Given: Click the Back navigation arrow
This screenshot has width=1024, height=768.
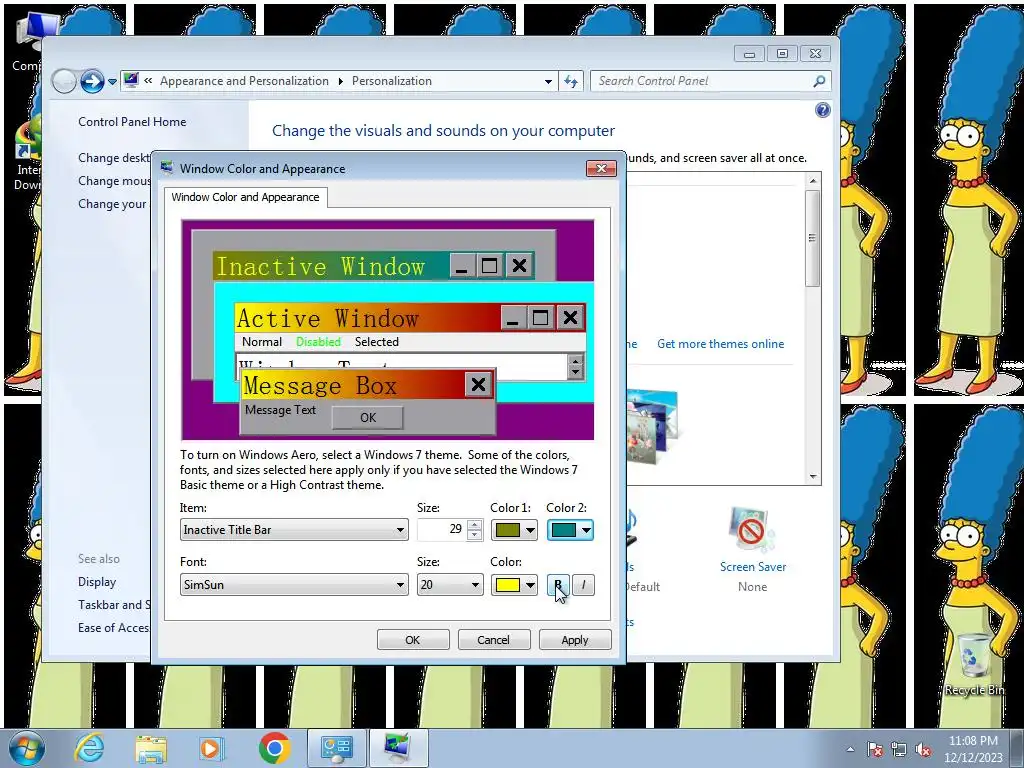Looking at the screenshot, I should pyautogui.click(x=64, y=82).
